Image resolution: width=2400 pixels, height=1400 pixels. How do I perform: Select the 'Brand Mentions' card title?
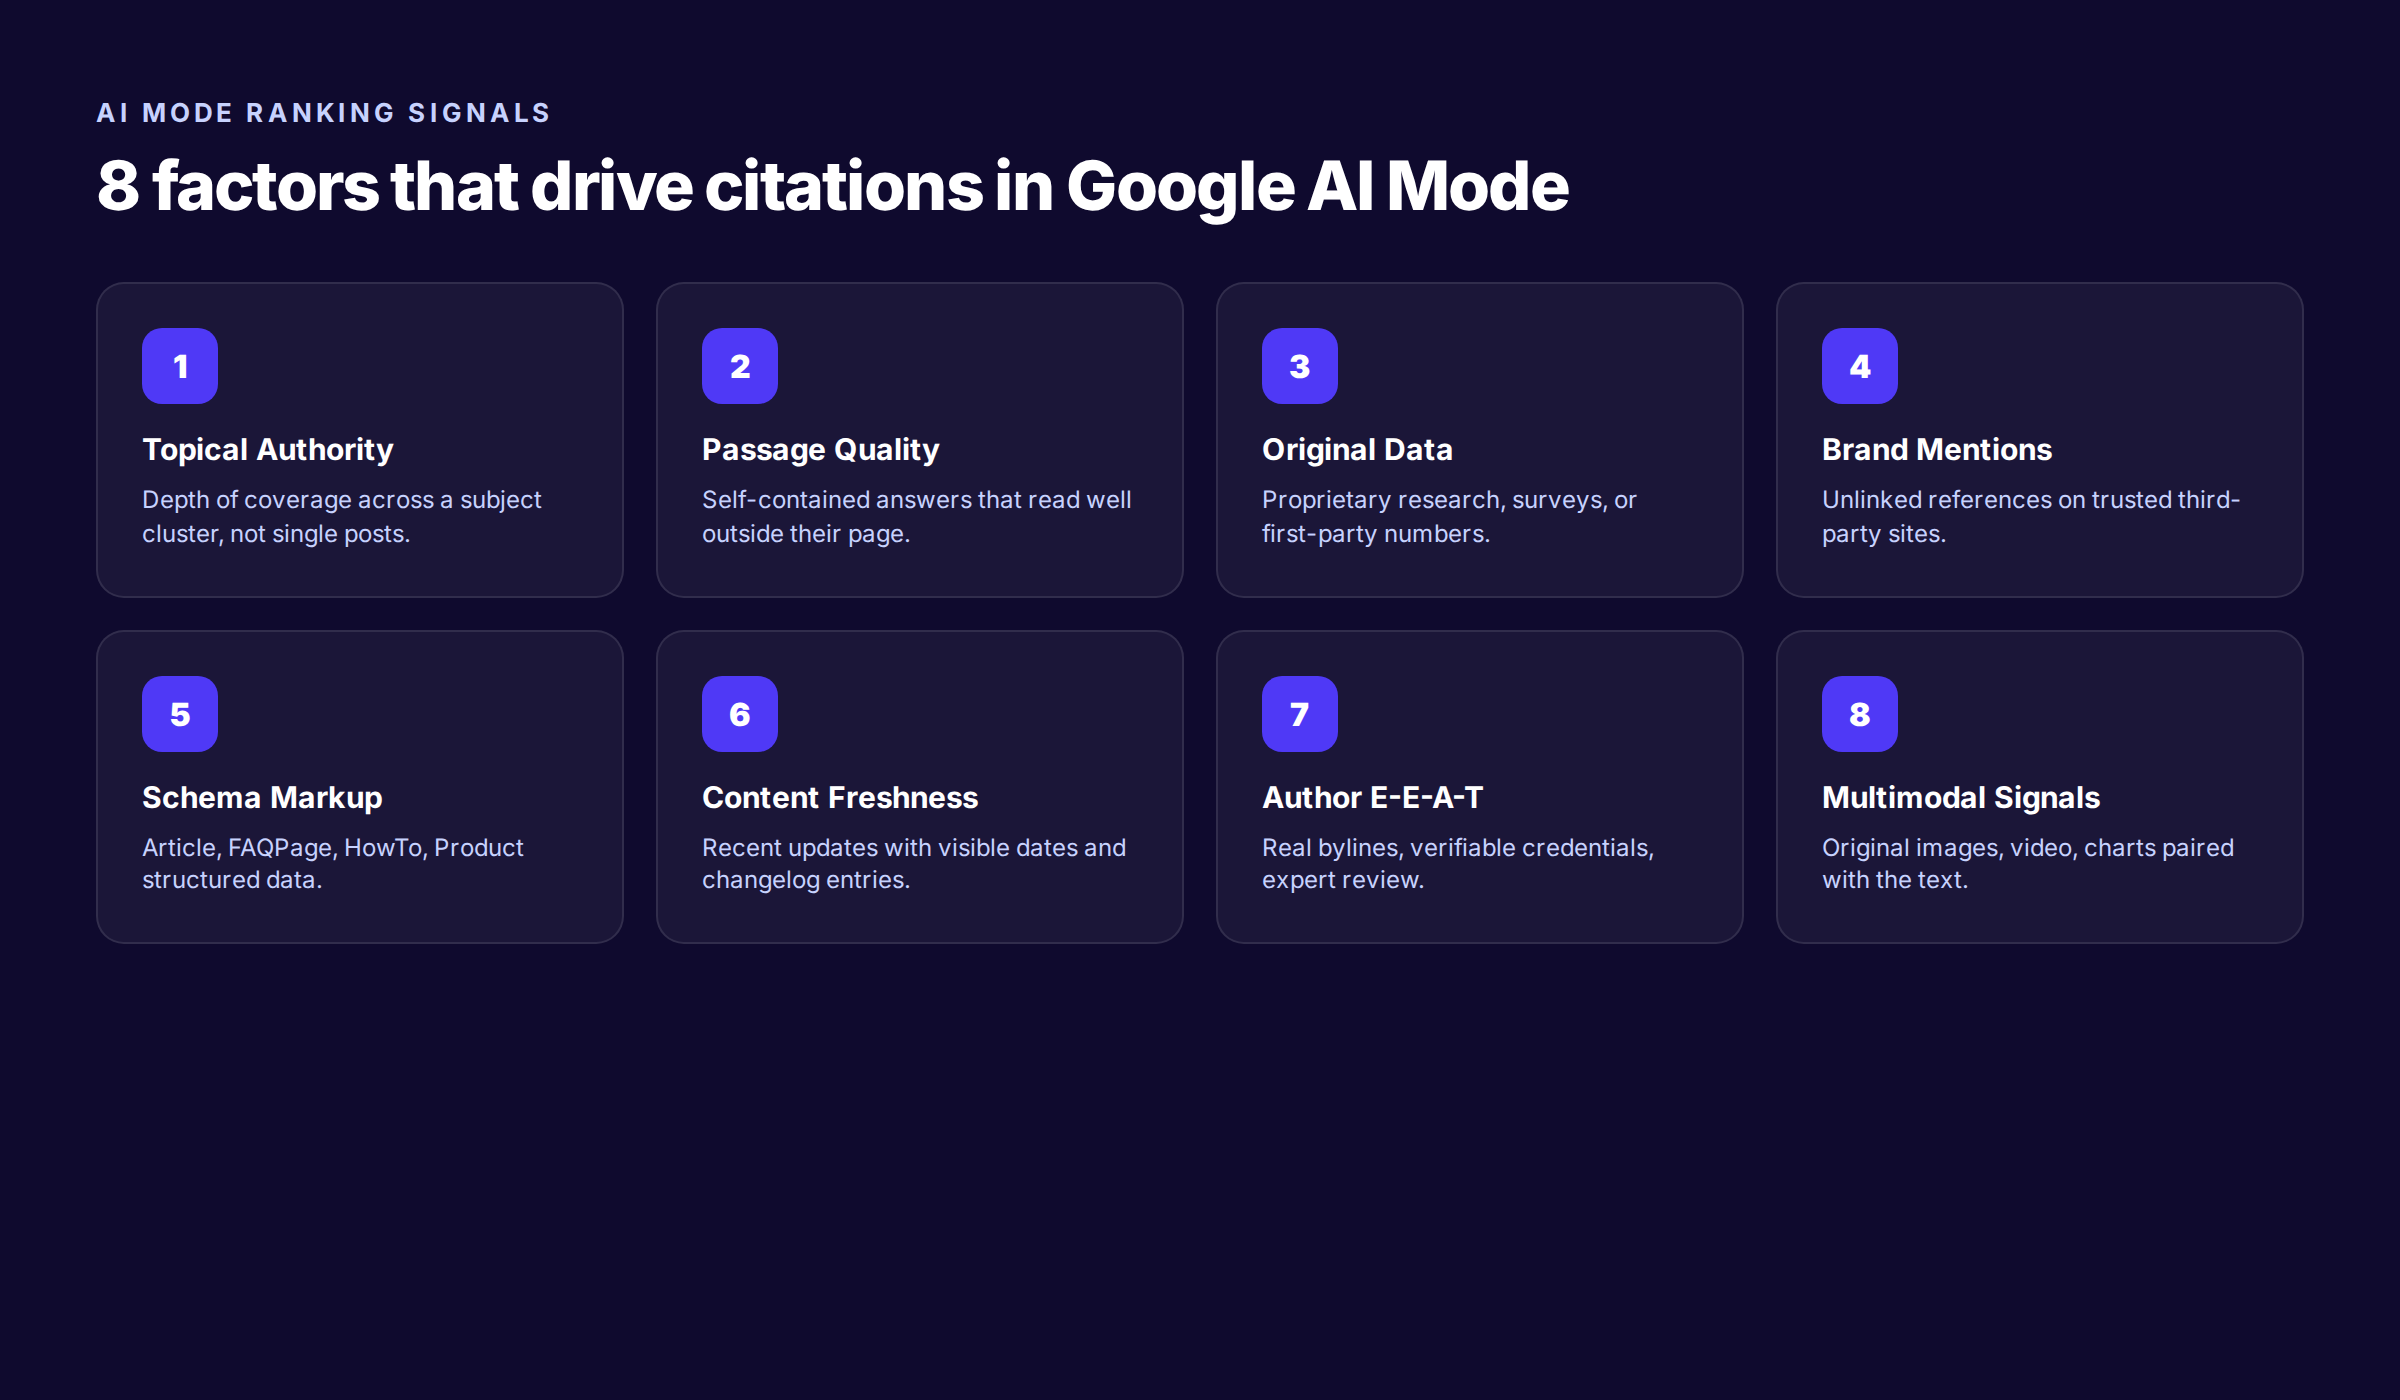[x=1937, y=450]
